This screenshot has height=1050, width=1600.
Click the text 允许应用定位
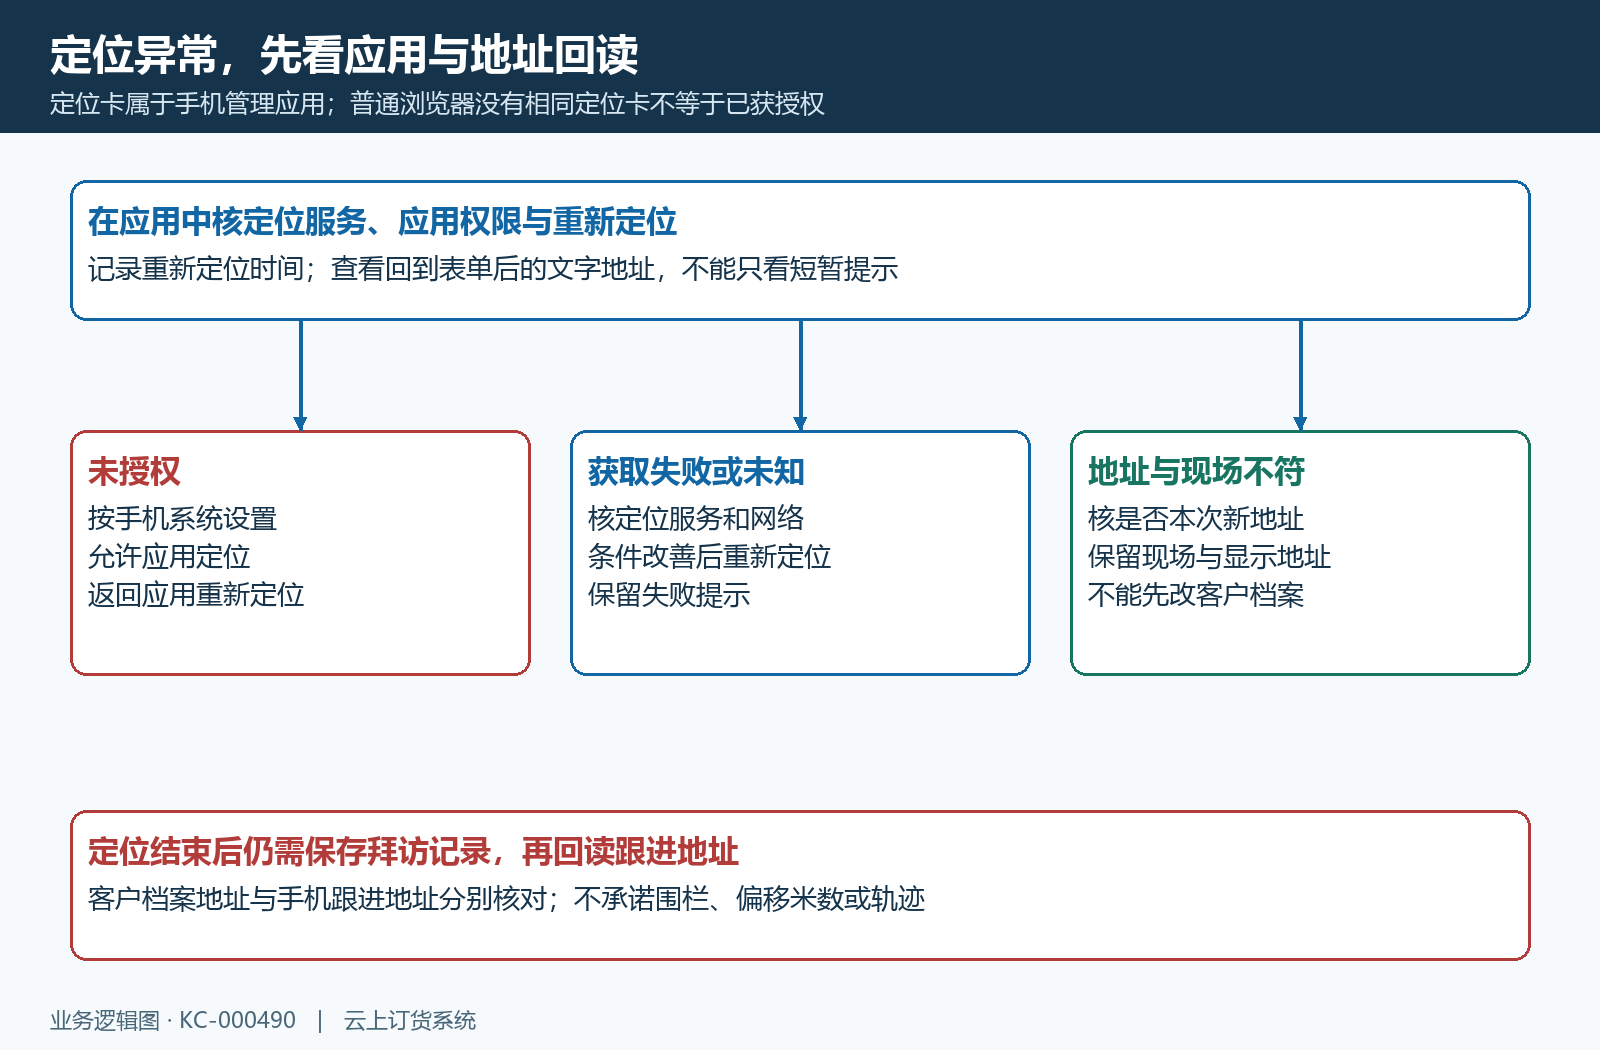[169, 556]
